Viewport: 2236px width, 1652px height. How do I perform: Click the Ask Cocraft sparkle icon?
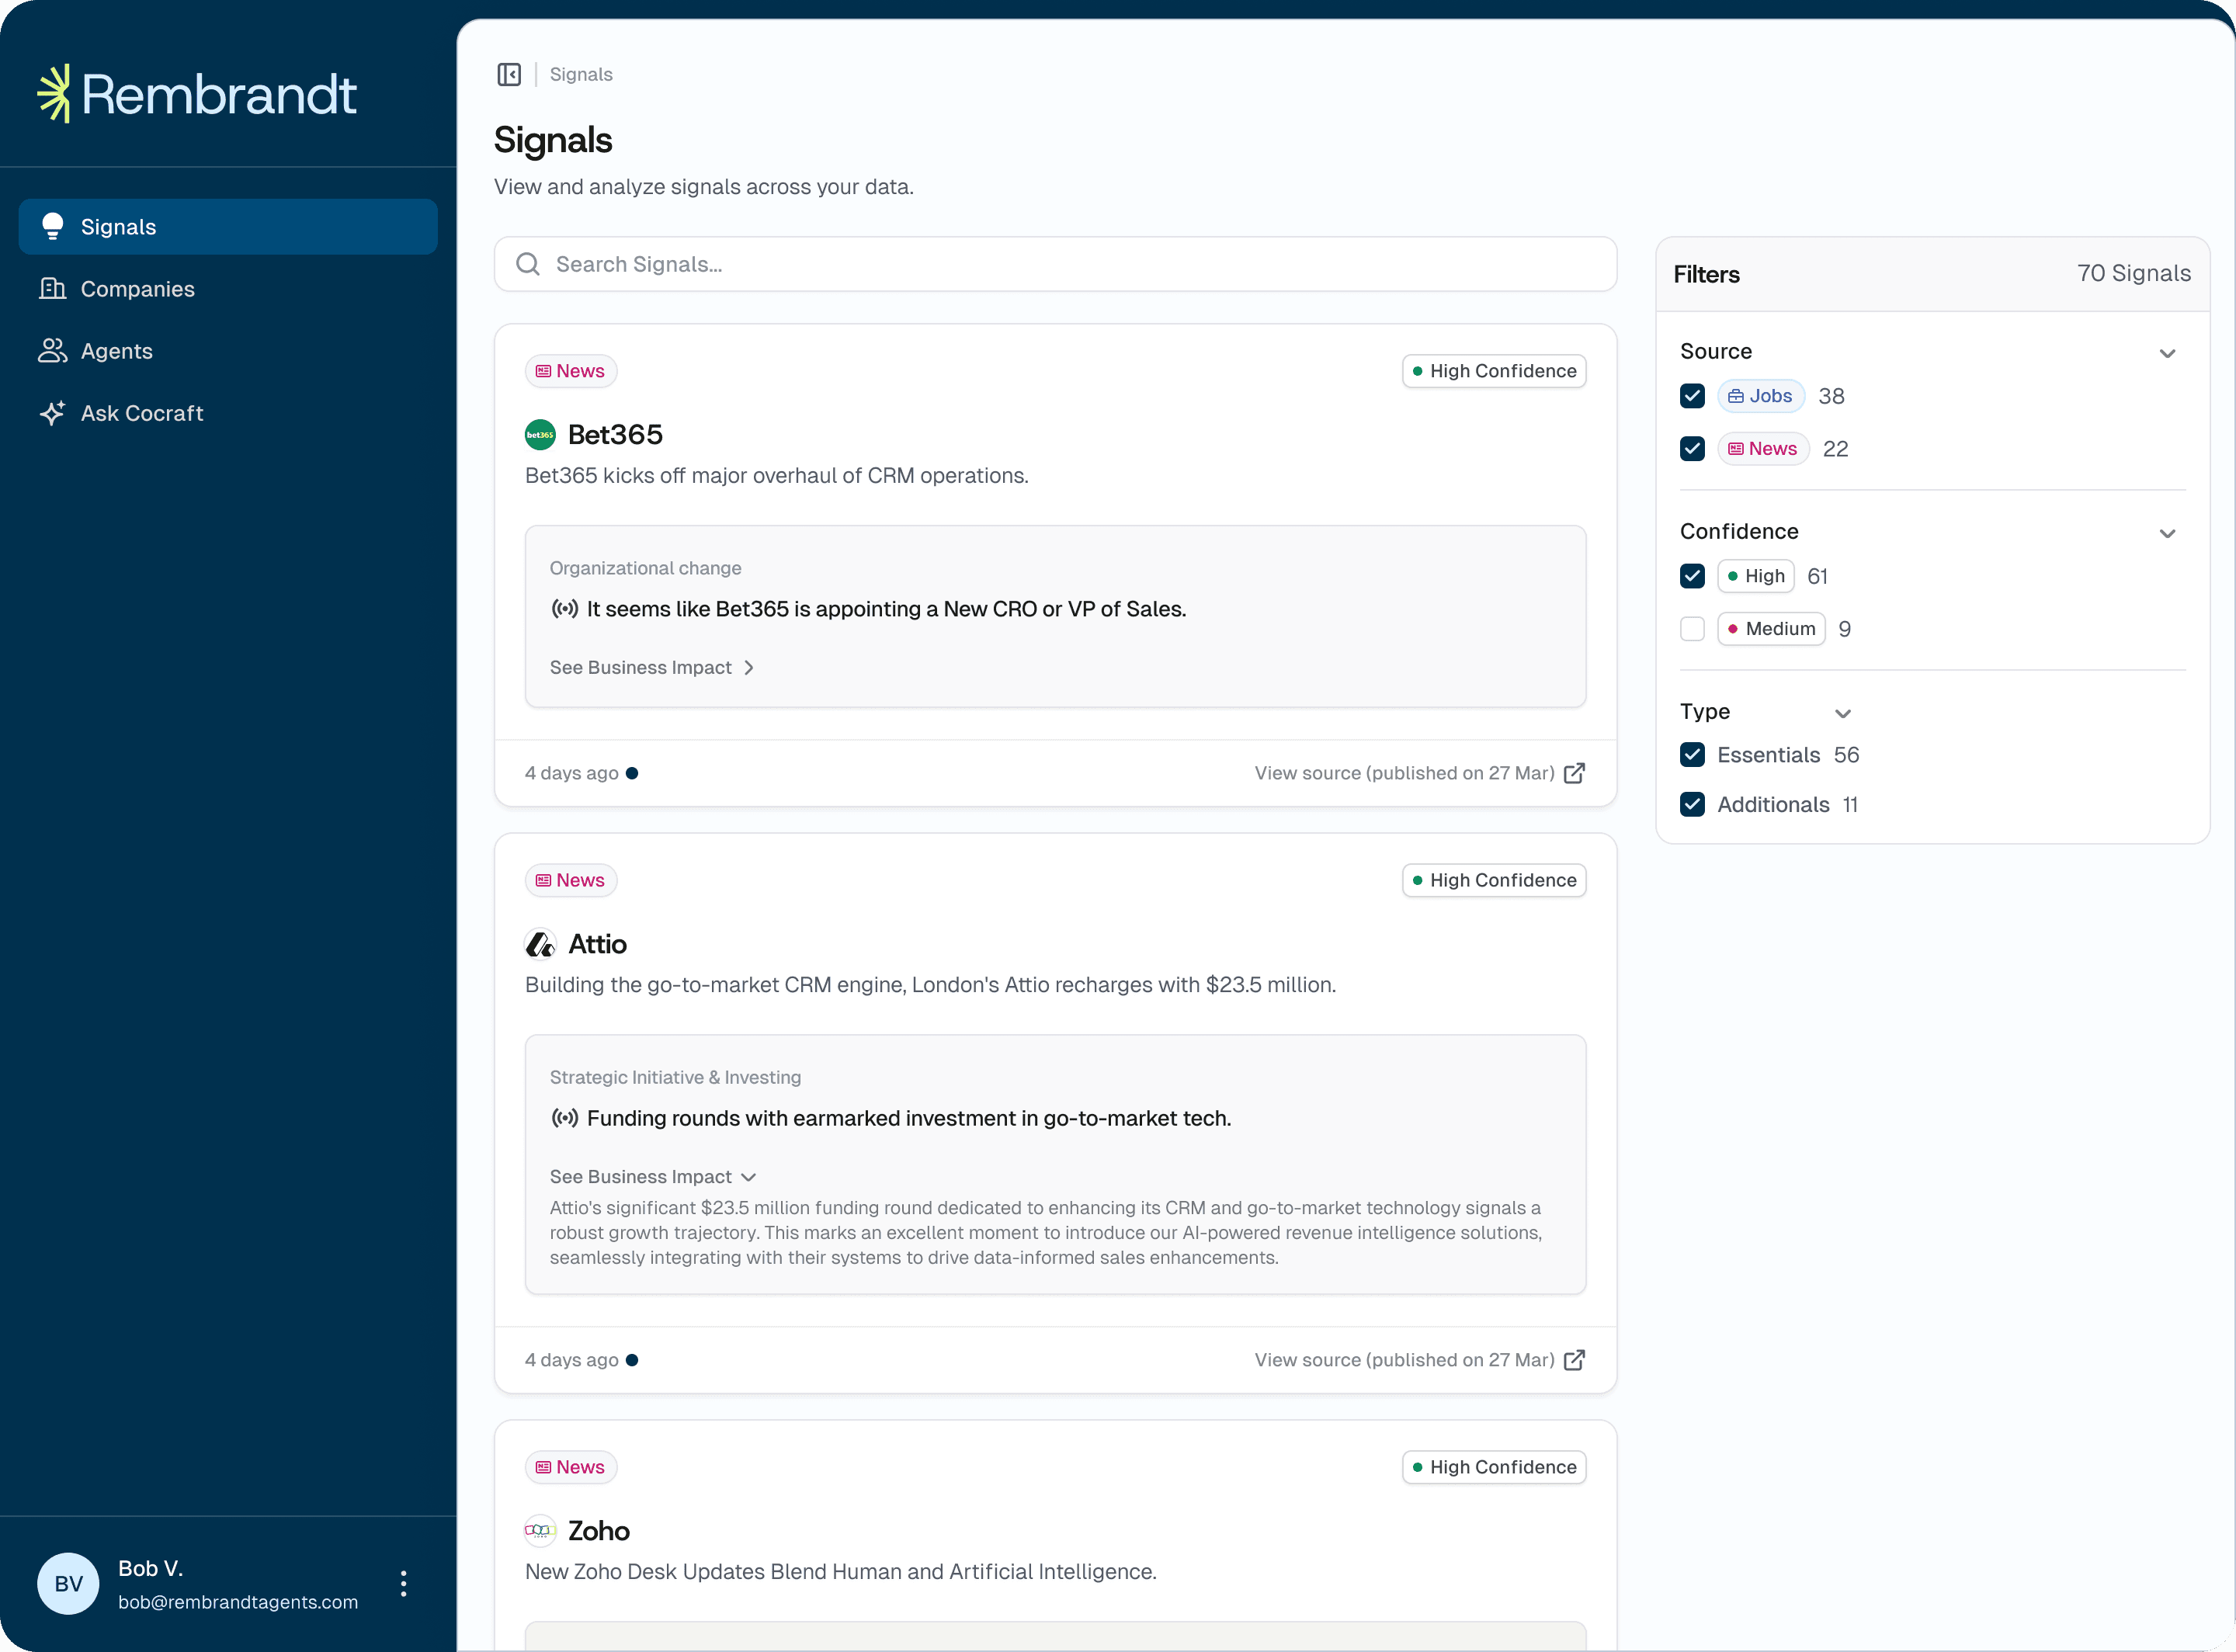[53, 413]
